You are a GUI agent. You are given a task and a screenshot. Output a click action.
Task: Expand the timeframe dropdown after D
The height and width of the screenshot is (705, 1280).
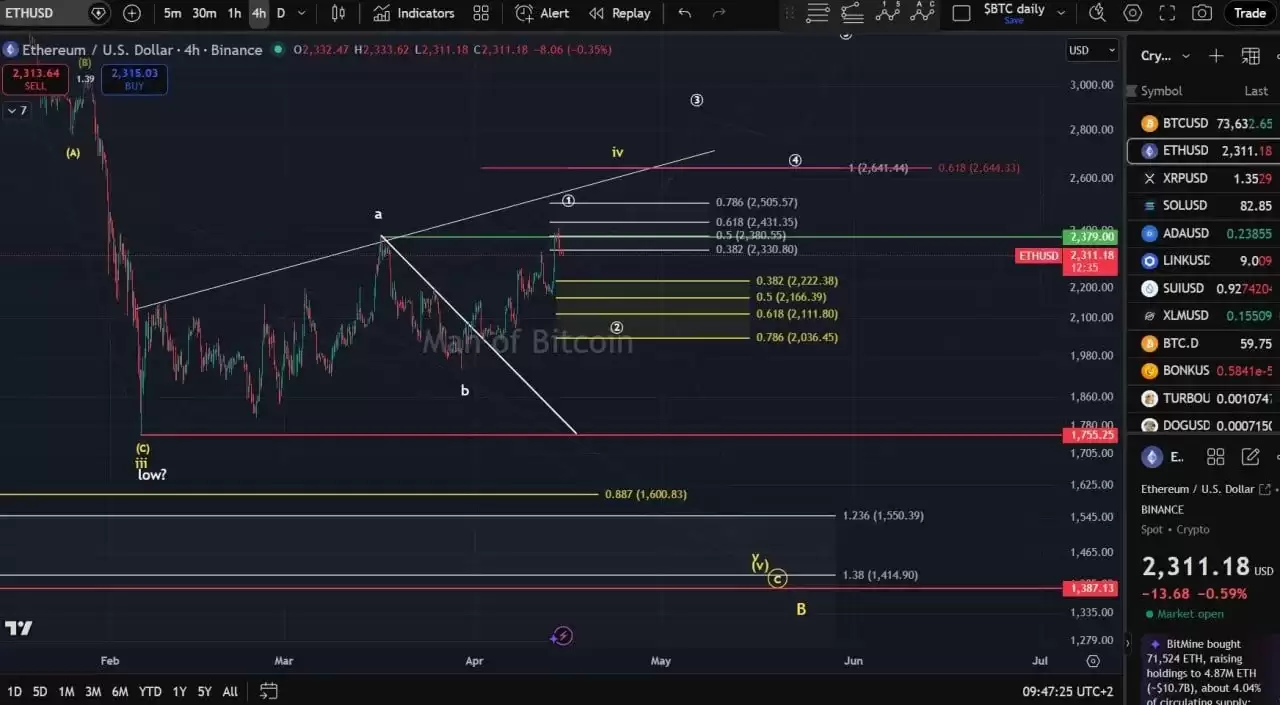click(305, 13)
